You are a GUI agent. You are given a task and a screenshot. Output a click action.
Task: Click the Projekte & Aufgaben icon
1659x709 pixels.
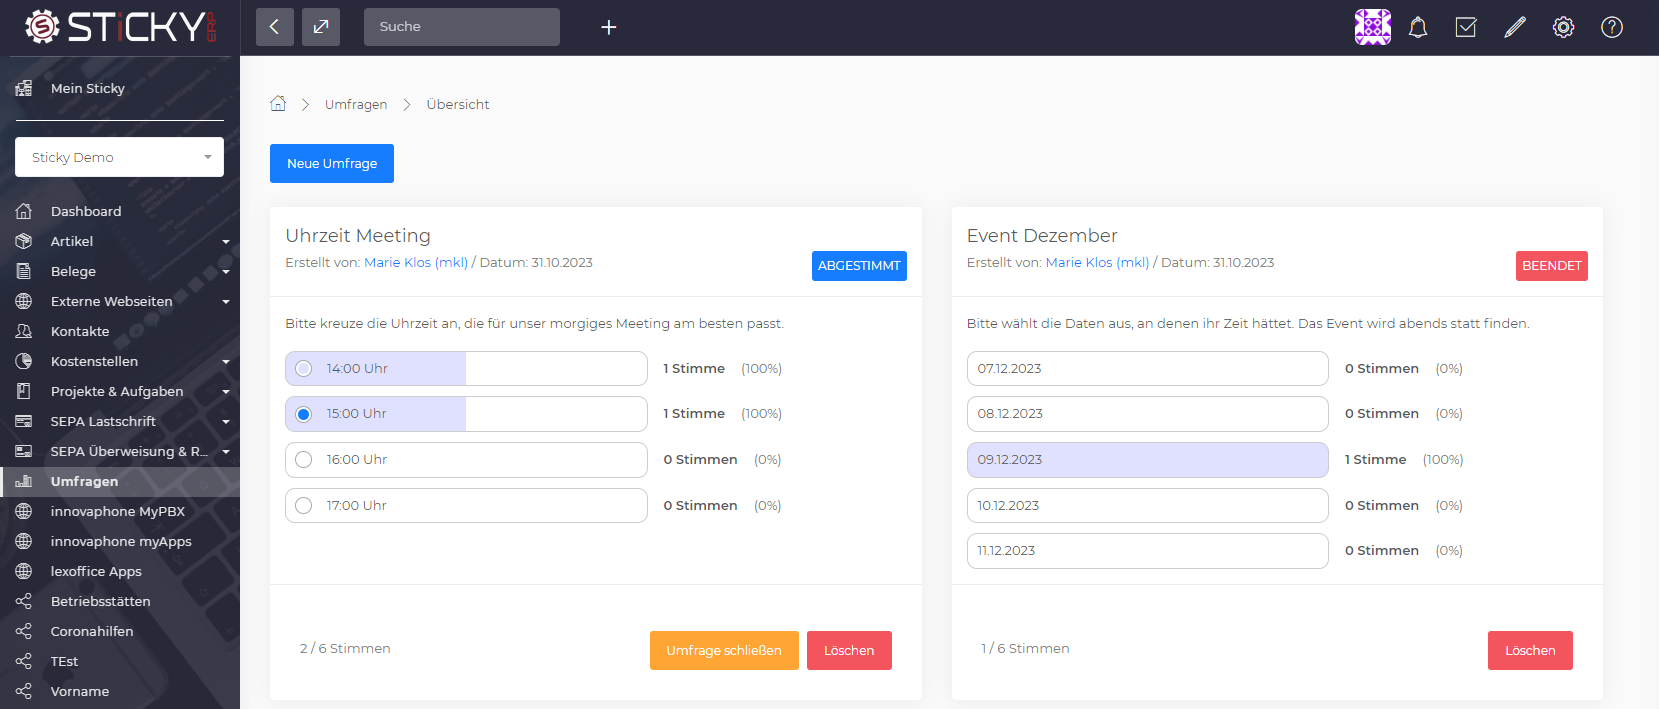(x=24, y=391)
